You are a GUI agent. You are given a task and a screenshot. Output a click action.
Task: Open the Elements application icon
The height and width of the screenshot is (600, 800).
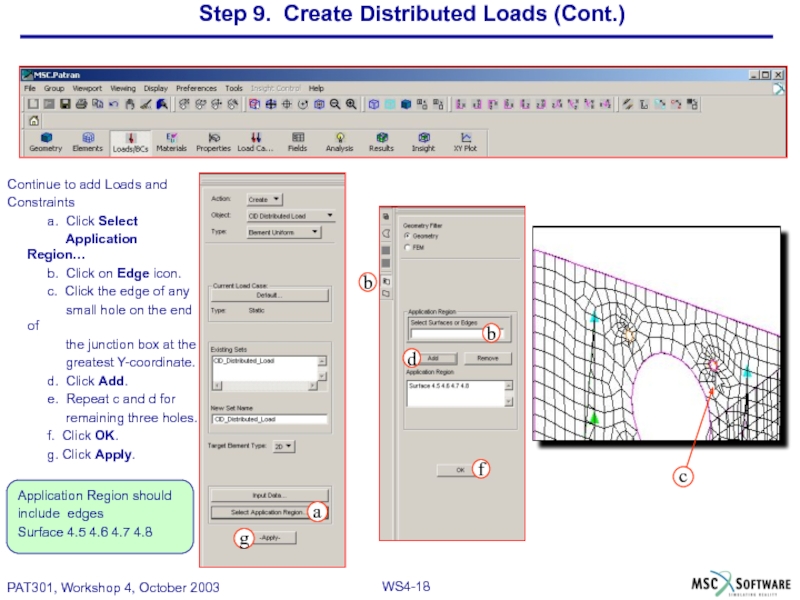(x=87, y=141)
